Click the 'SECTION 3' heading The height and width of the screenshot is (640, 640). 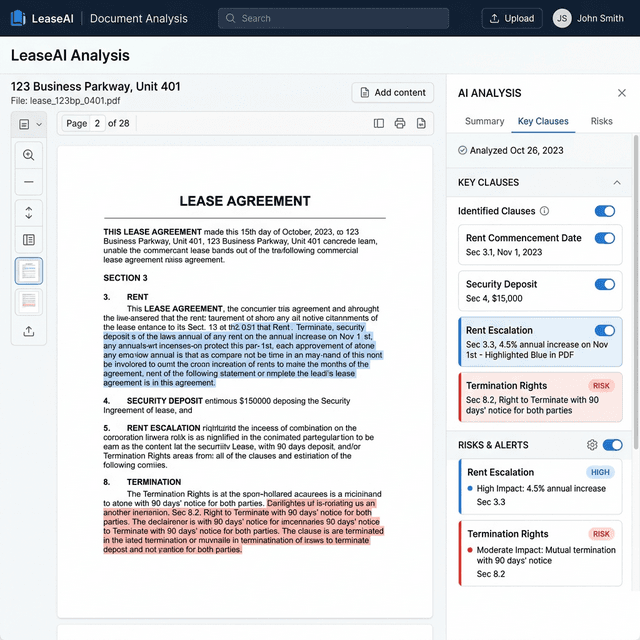click(x=125, y=278)
